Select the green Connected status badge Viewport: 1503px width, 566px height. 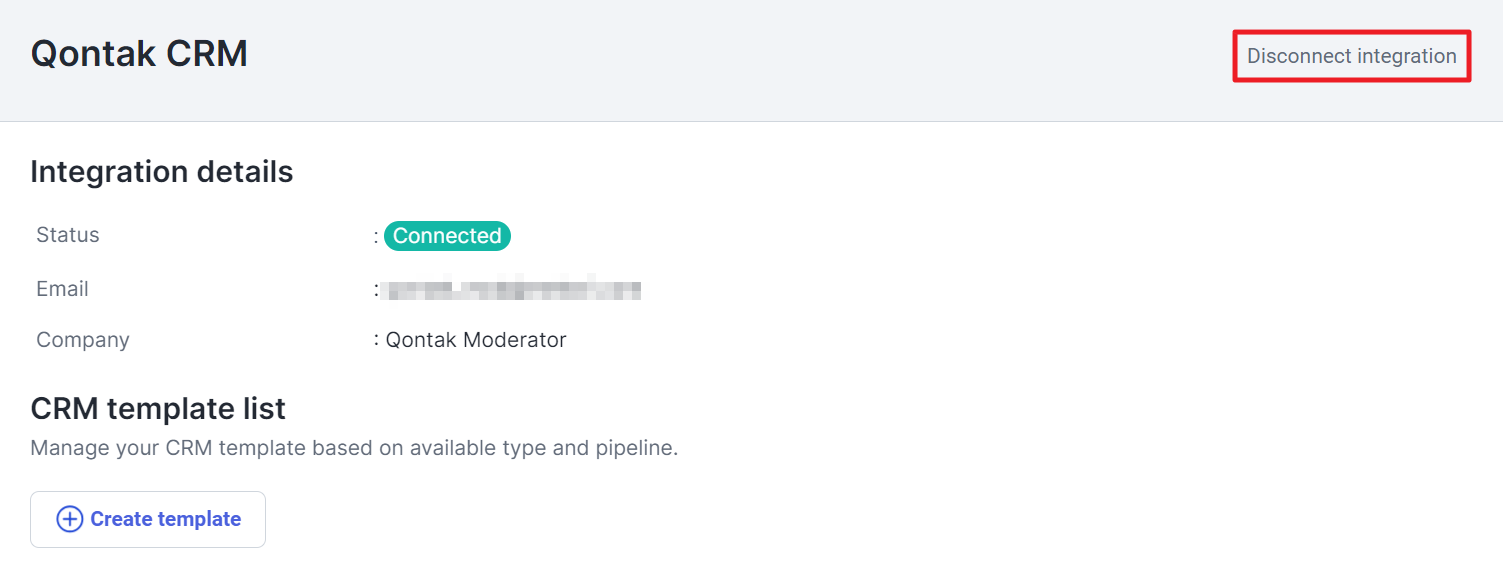[447, 236]
